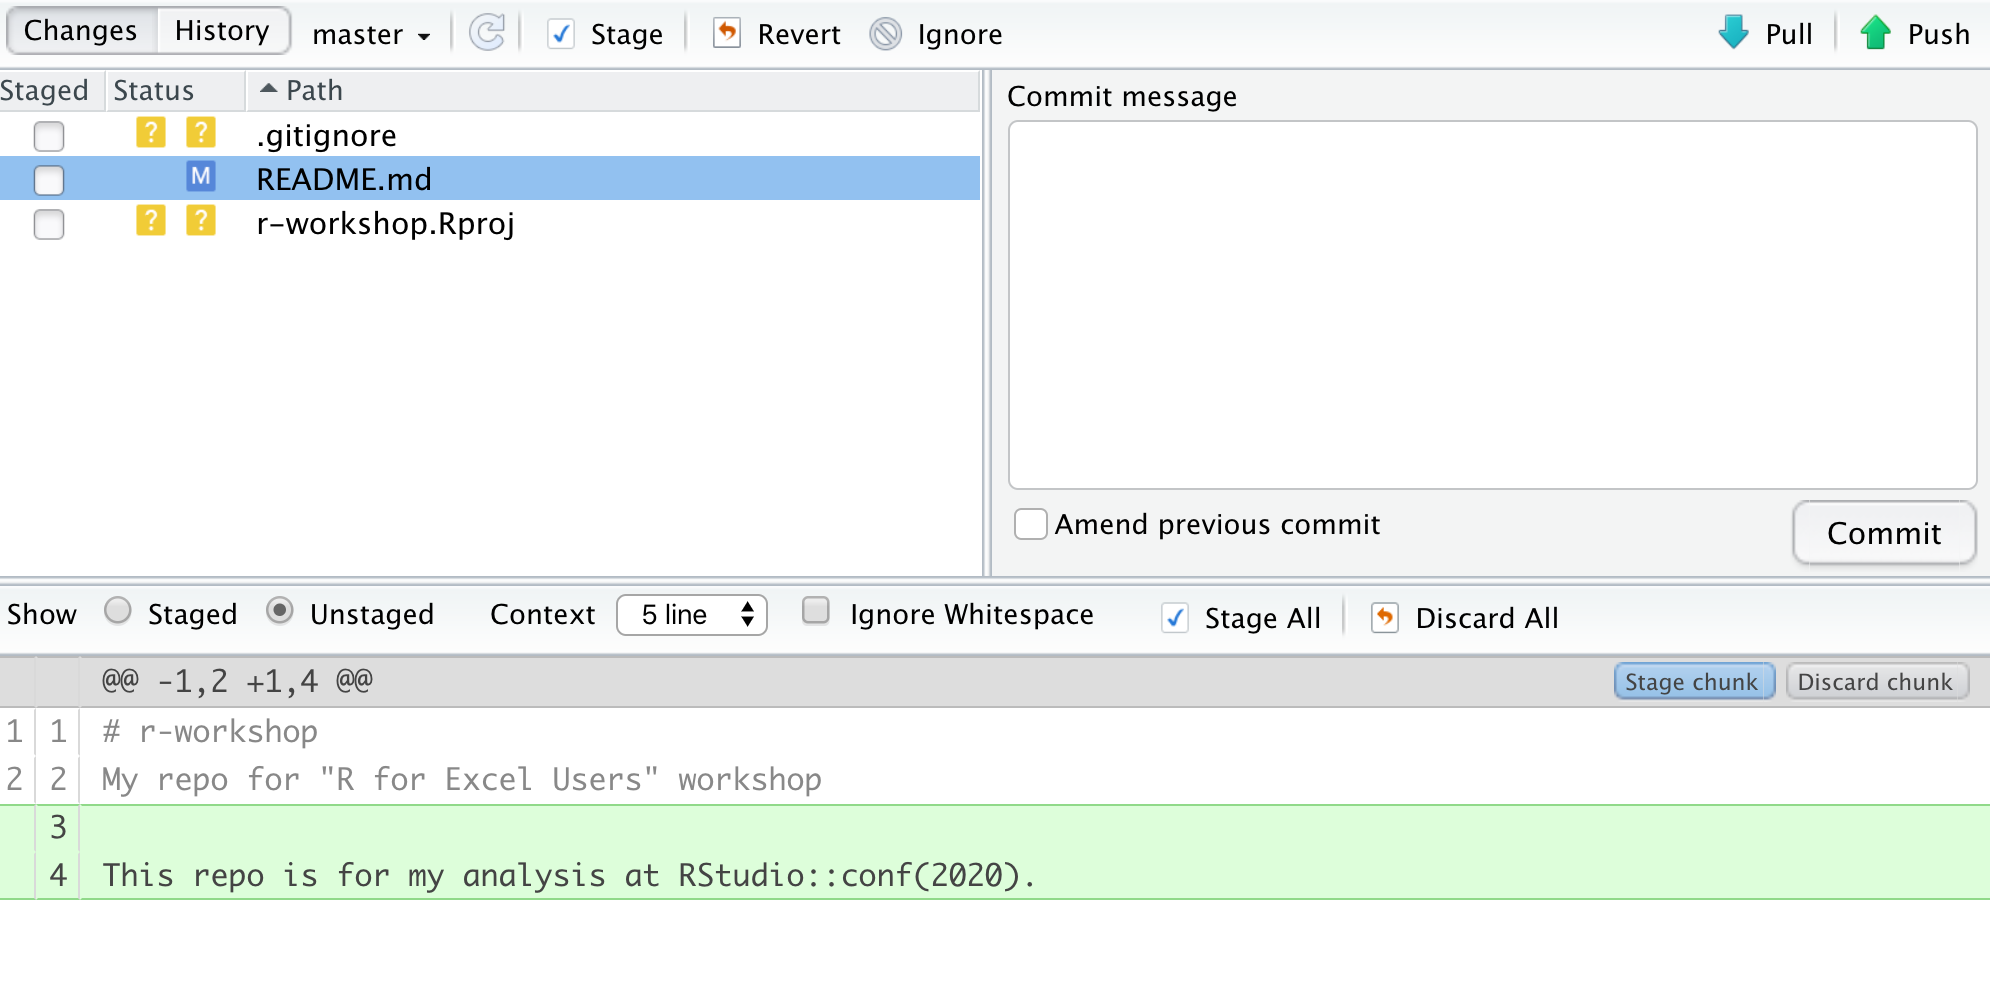Switch to the Changes tab
The width and height of the screenshot is (1990, 984).
(x=81, y=31)
